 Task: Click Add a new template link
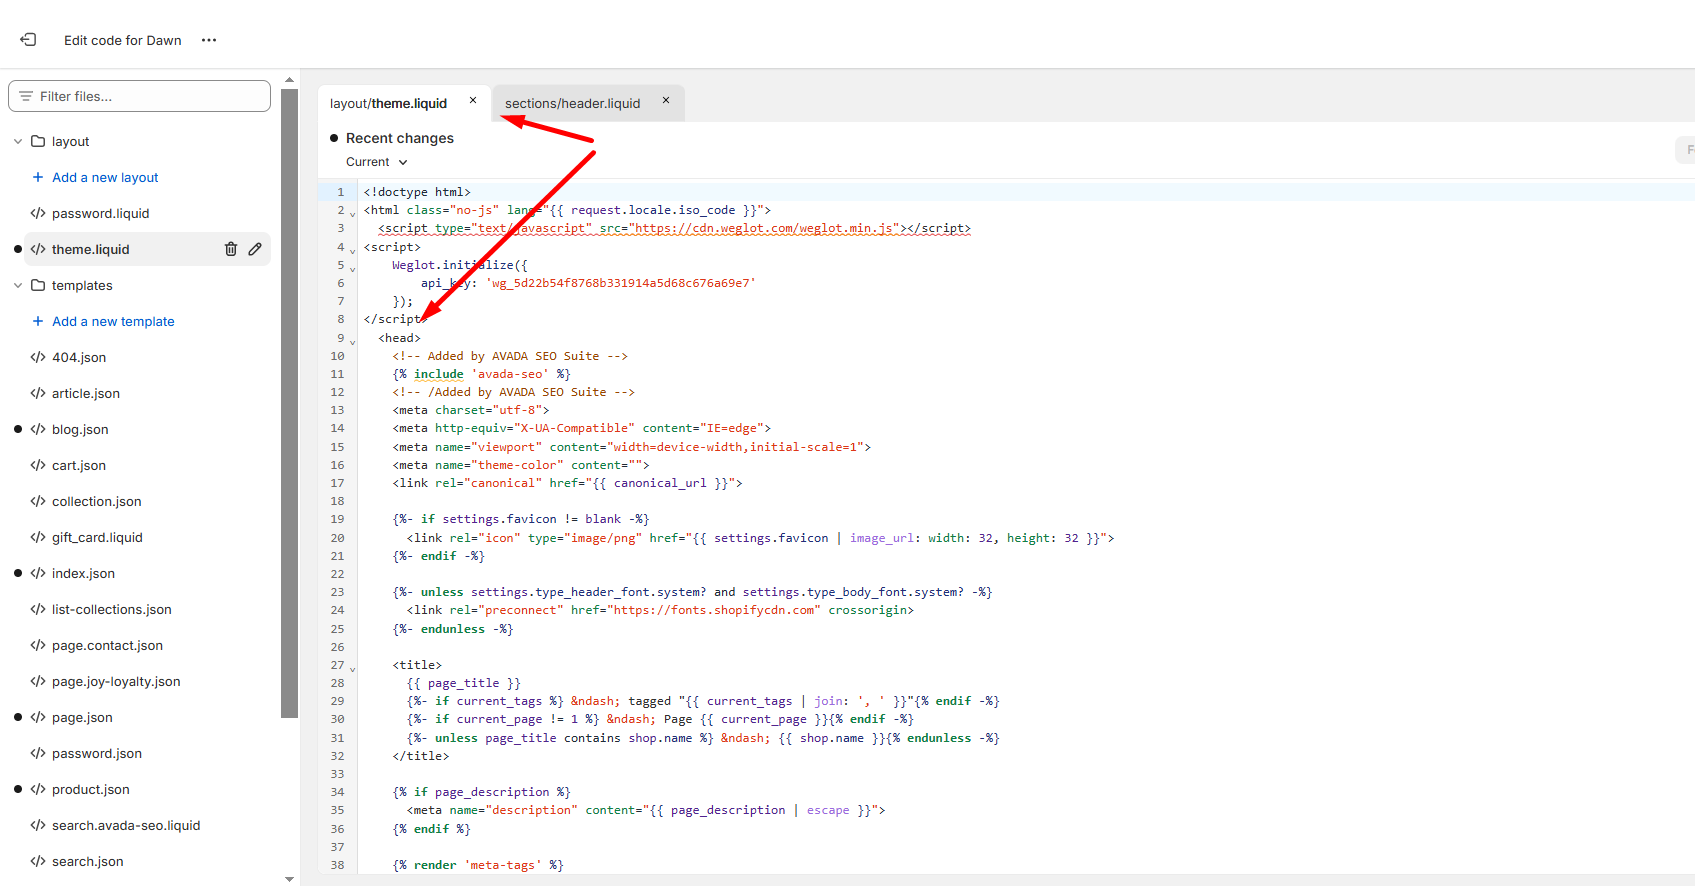113,321
